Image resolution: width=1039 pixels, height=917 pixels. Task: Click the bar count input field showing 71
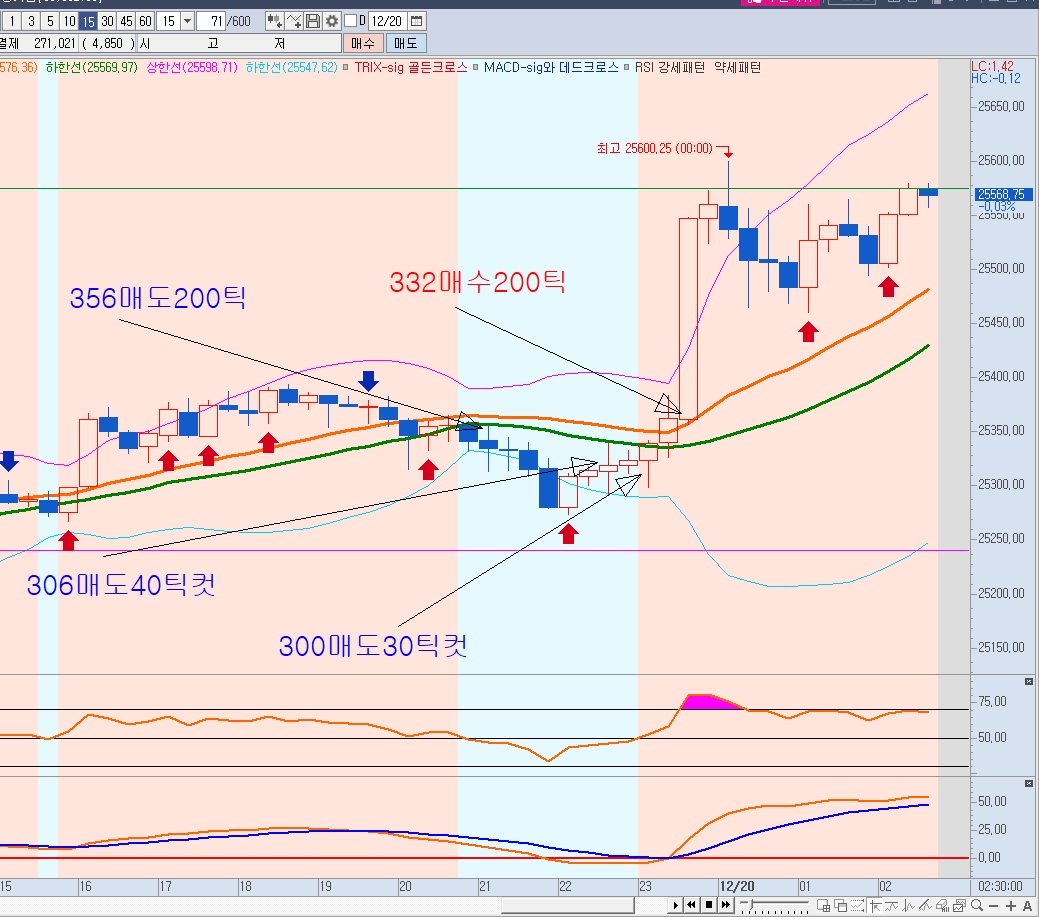212,21
